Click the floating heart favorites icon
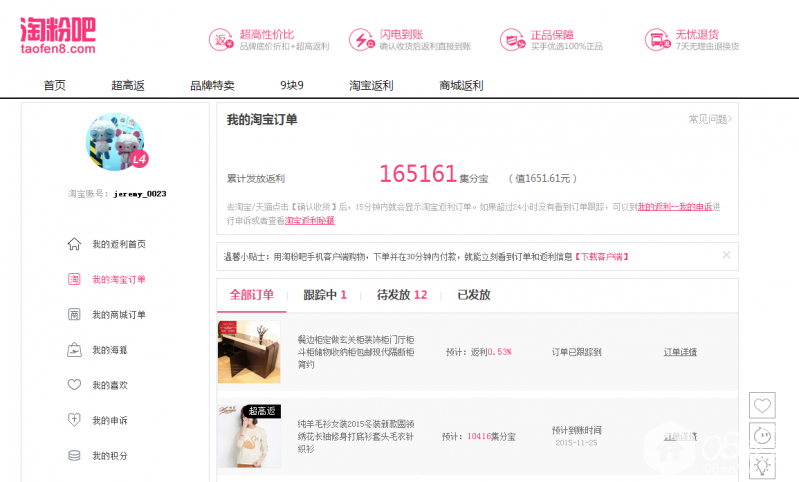Image resolution: width=799 pixels, height=482 pixels. (x=763, y=405)
